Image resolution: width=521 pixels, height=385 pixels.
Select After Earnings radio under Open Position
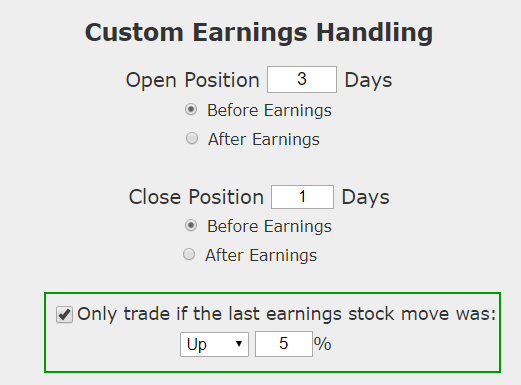[x=192, y=138]
